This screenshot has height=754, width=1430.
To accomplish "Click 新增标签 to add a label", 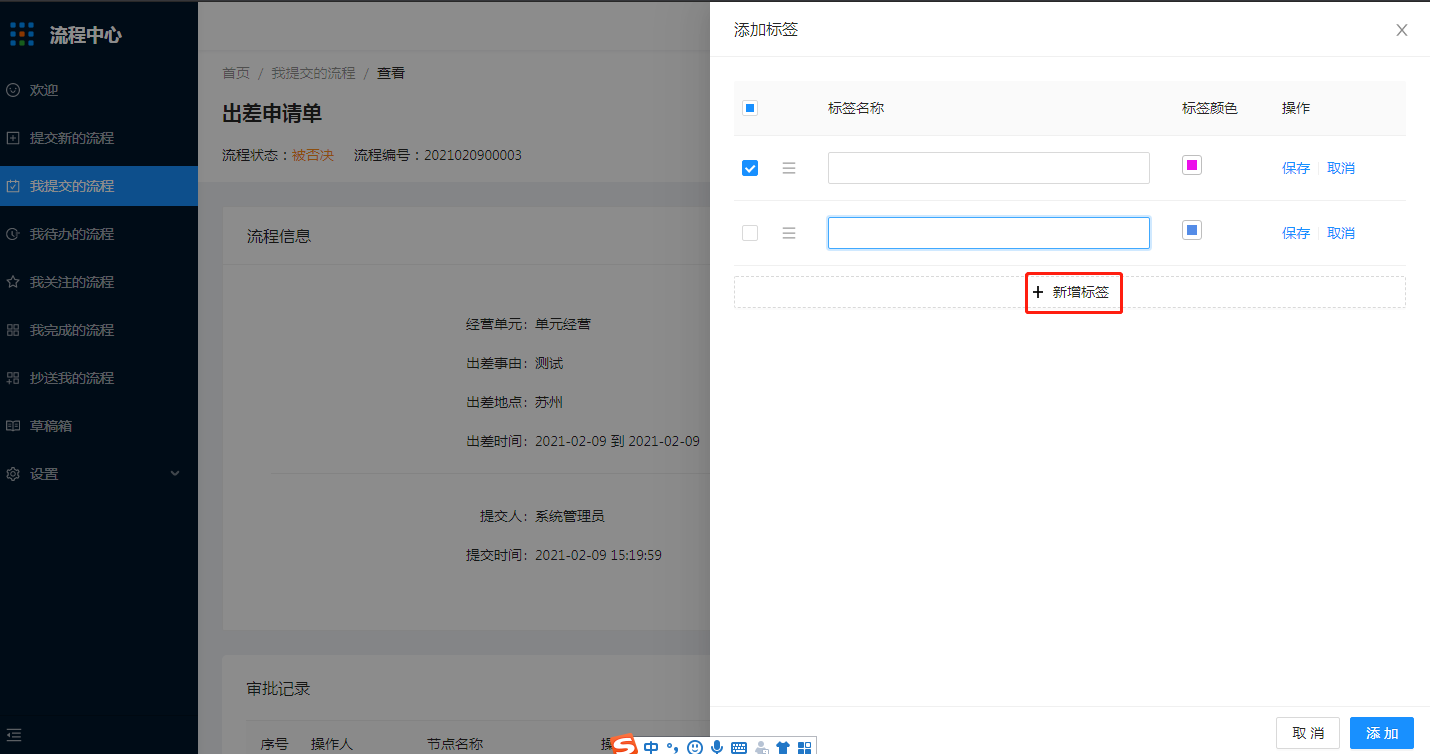I will 1070,292.
